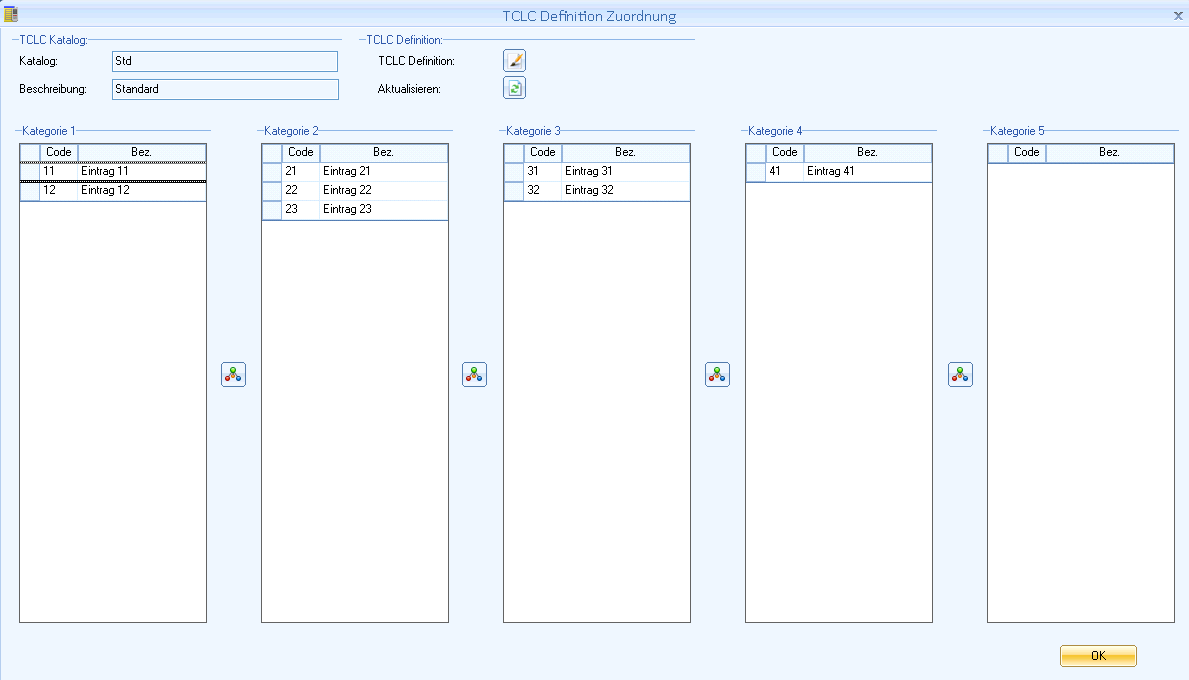Click row selector of Eintrag 11
Screen dimensions: 1189x680
point(30,171)
